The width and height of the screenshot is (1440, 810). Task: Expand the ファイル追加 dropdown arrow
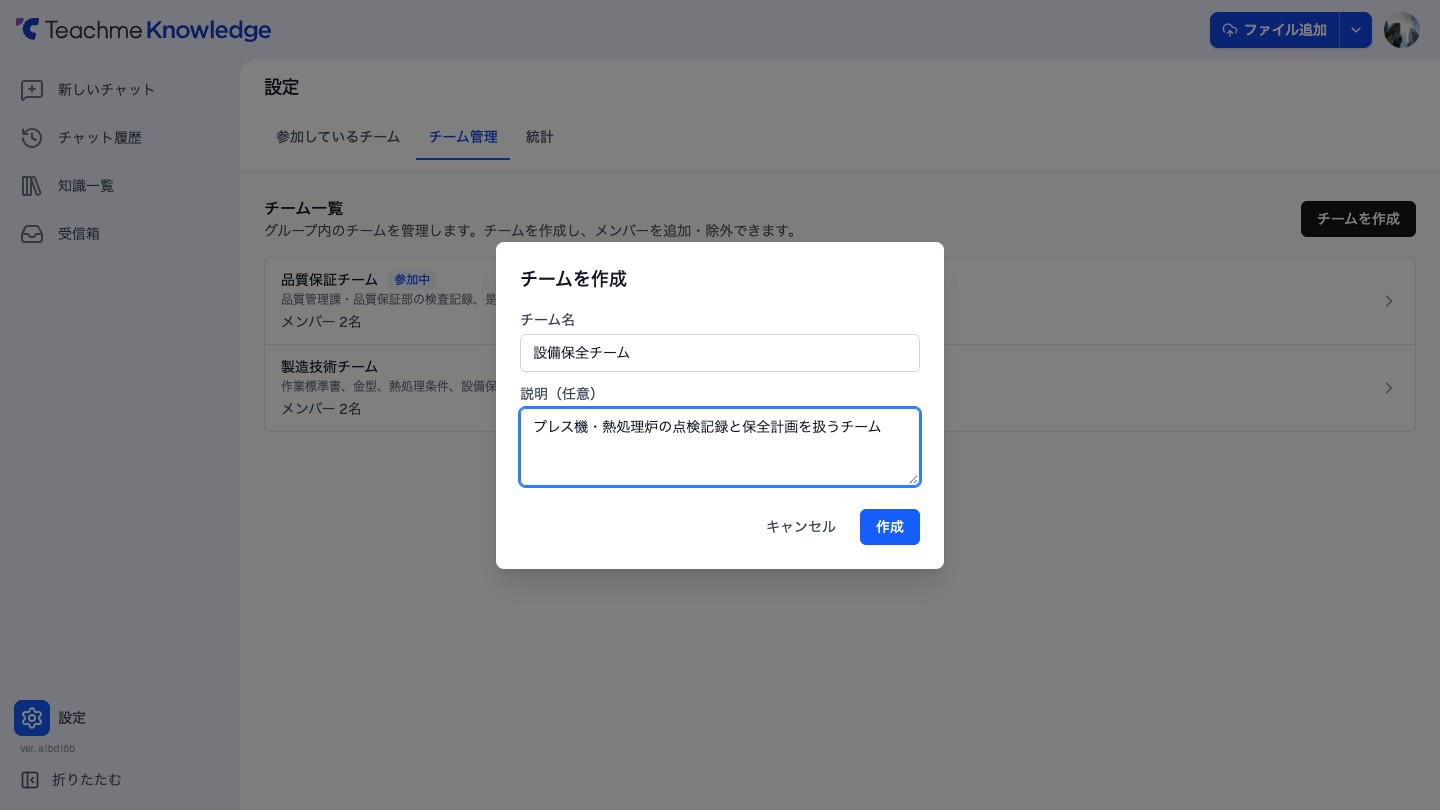1356,30
